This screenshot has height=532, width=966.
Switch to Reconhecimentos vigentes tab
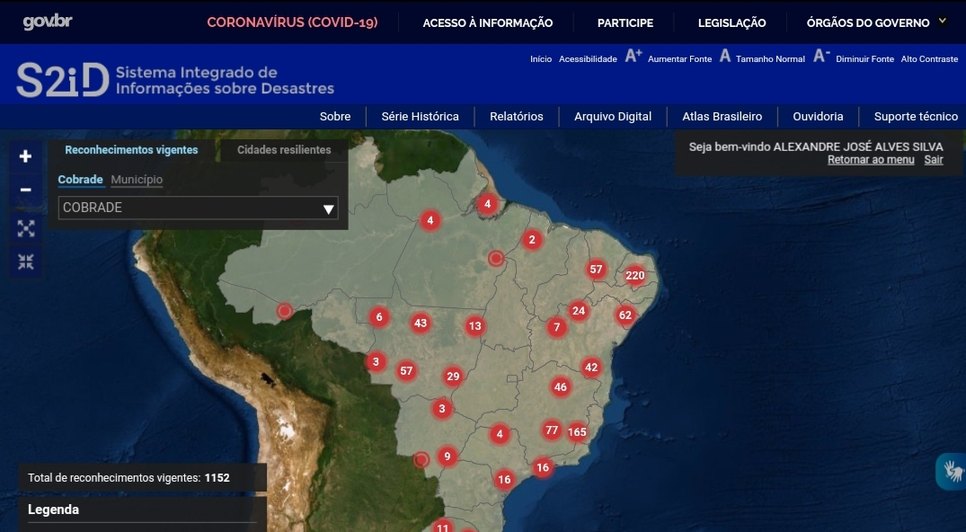pyautogui.click(x=132, y=150)
